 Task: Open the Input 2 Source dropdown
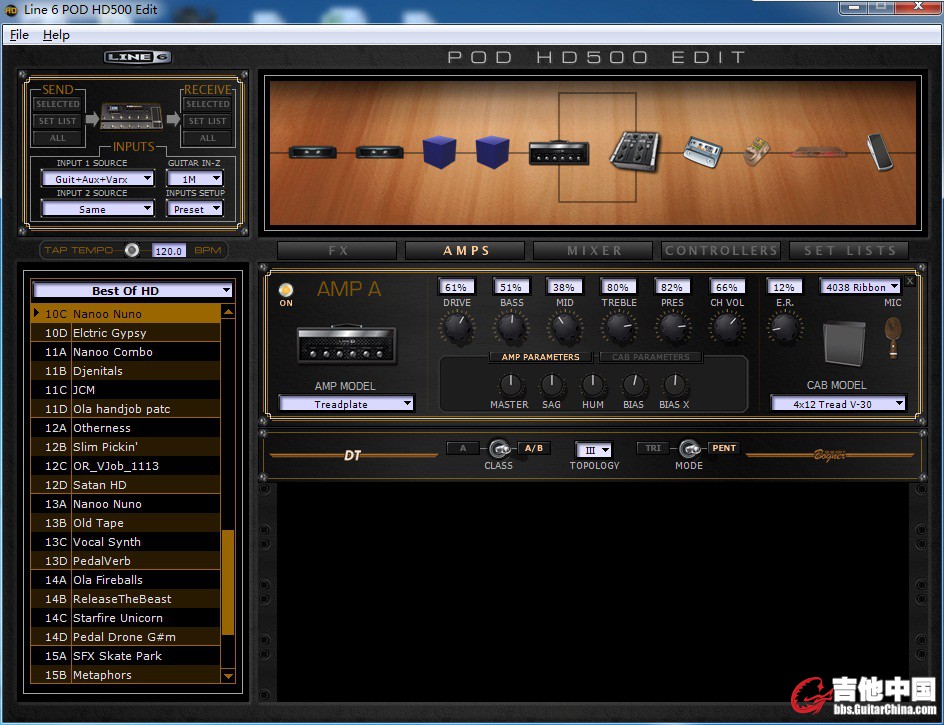tap(98, 209)
